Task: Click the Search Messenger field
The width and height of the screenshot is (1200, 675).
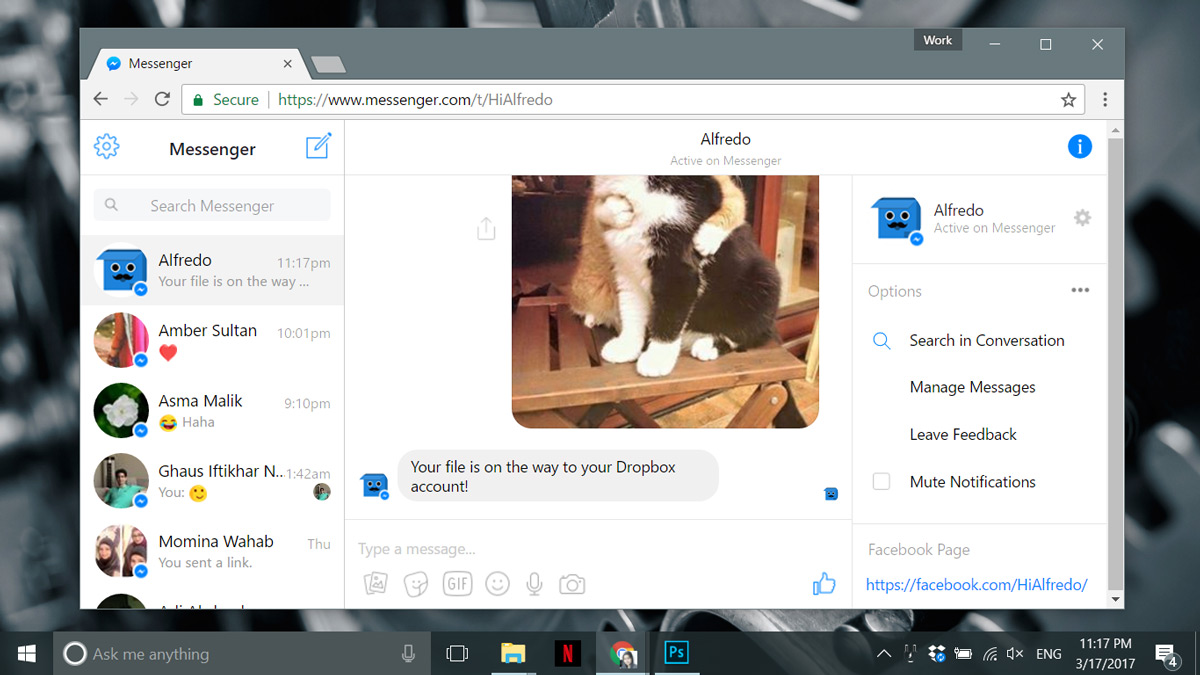Action: [212, 205]
